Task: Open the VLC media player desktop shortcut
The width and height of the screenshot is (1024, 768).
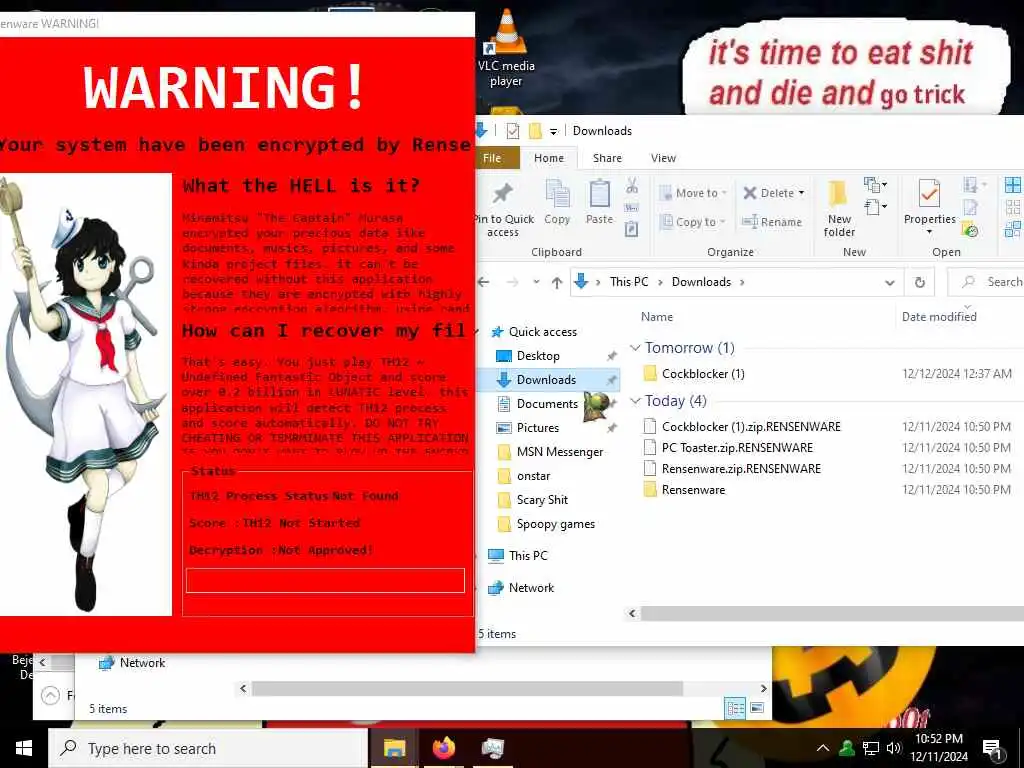Action: point(507,49)
